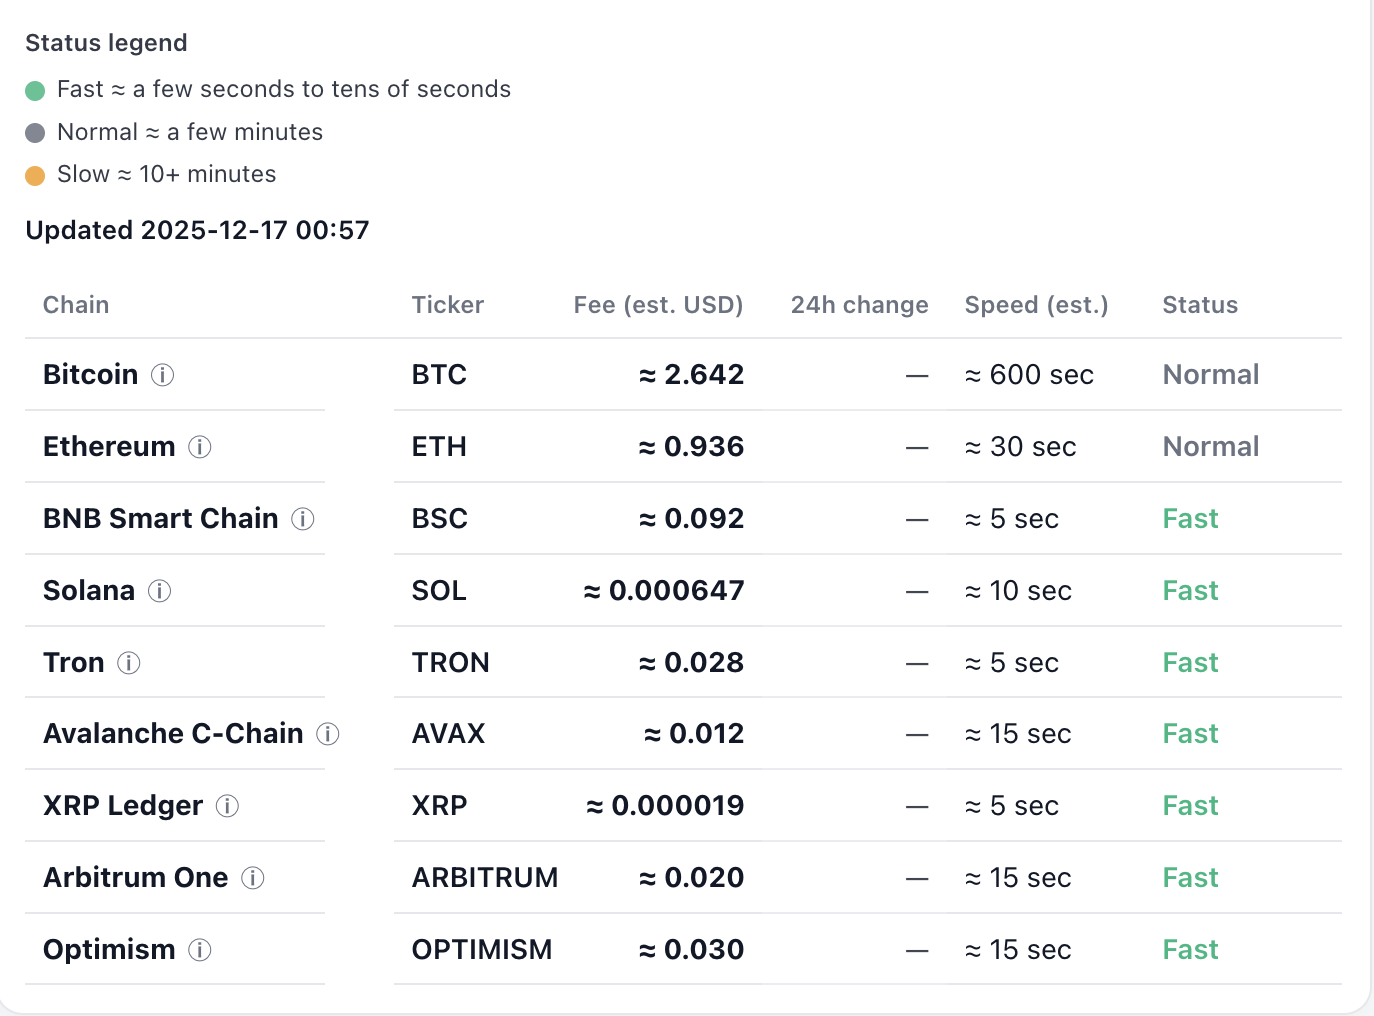Open the Optimism info icon
The width and height of the screenshot is (1374, 1016).
pos(201,950)
